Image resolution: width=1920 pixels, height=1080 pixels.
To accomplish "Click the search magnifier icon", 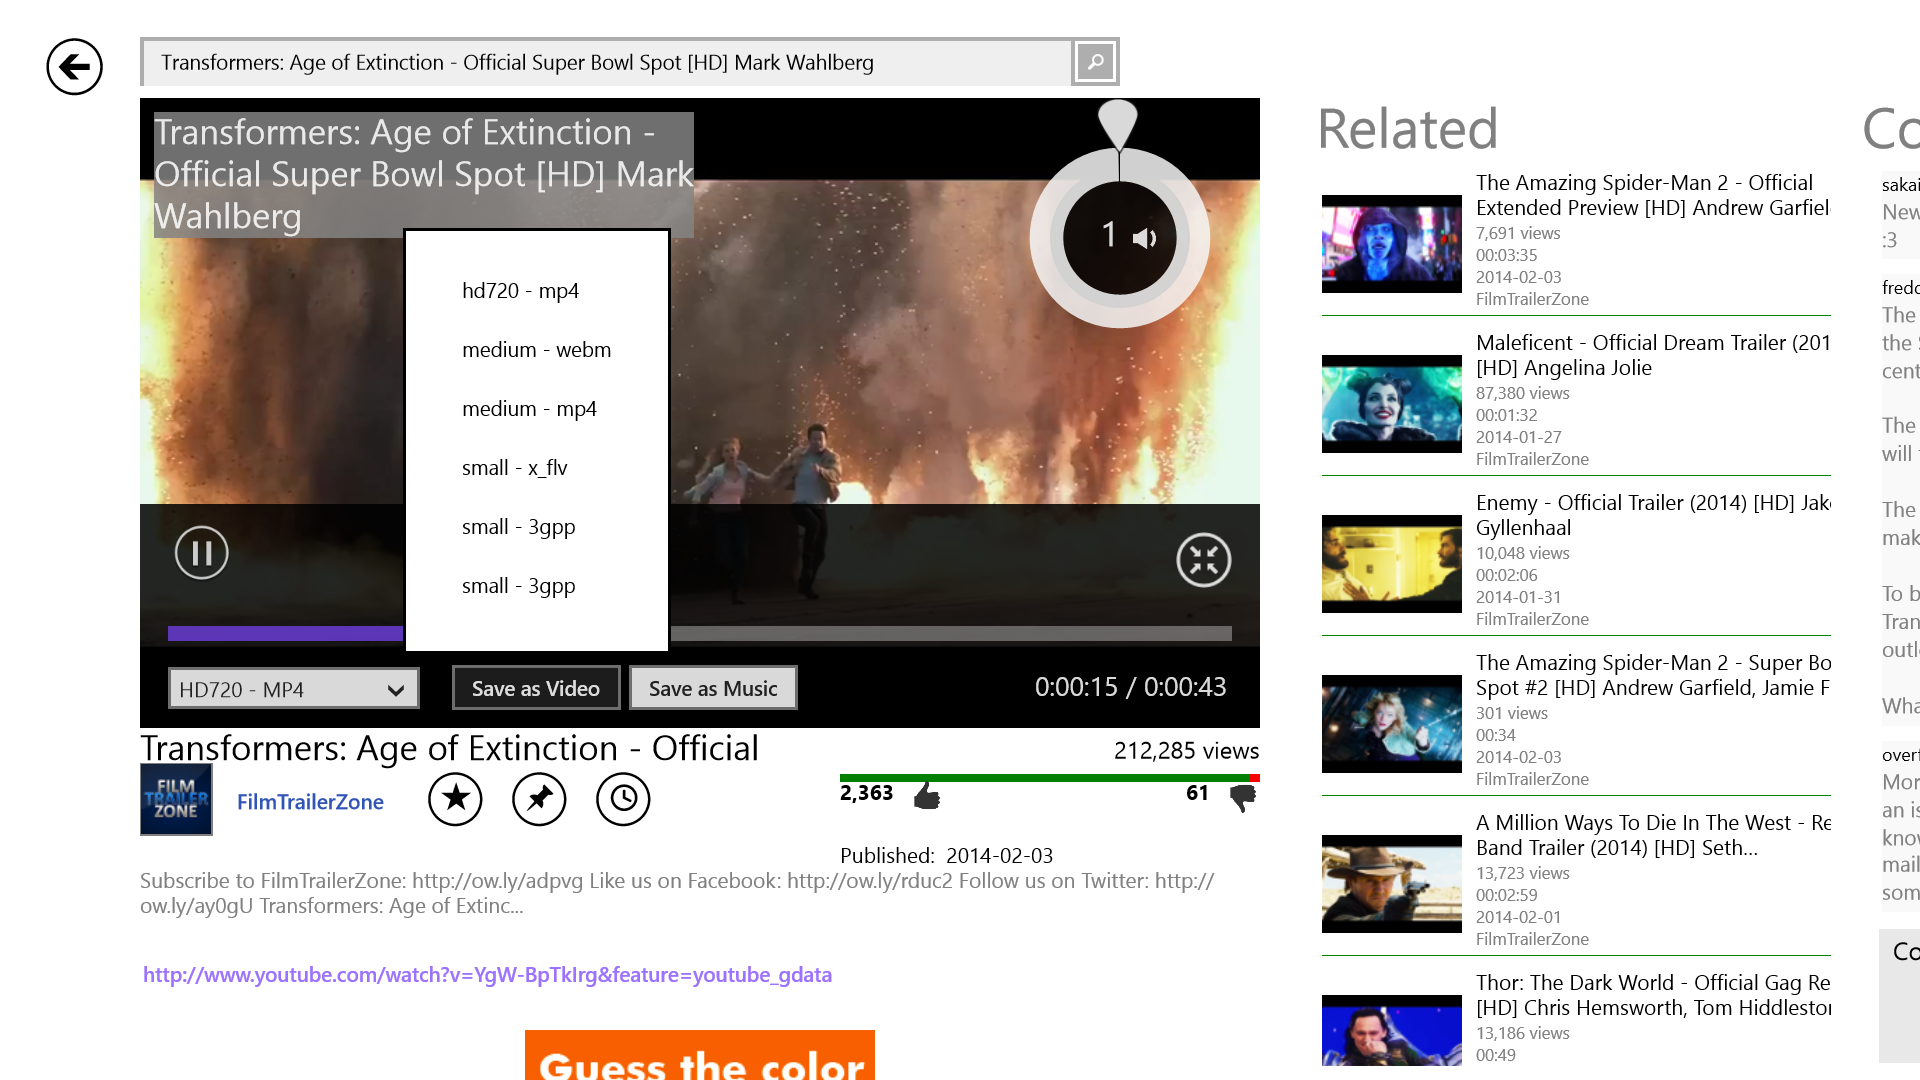I will pyautogui.click(x=1095, y=62).
